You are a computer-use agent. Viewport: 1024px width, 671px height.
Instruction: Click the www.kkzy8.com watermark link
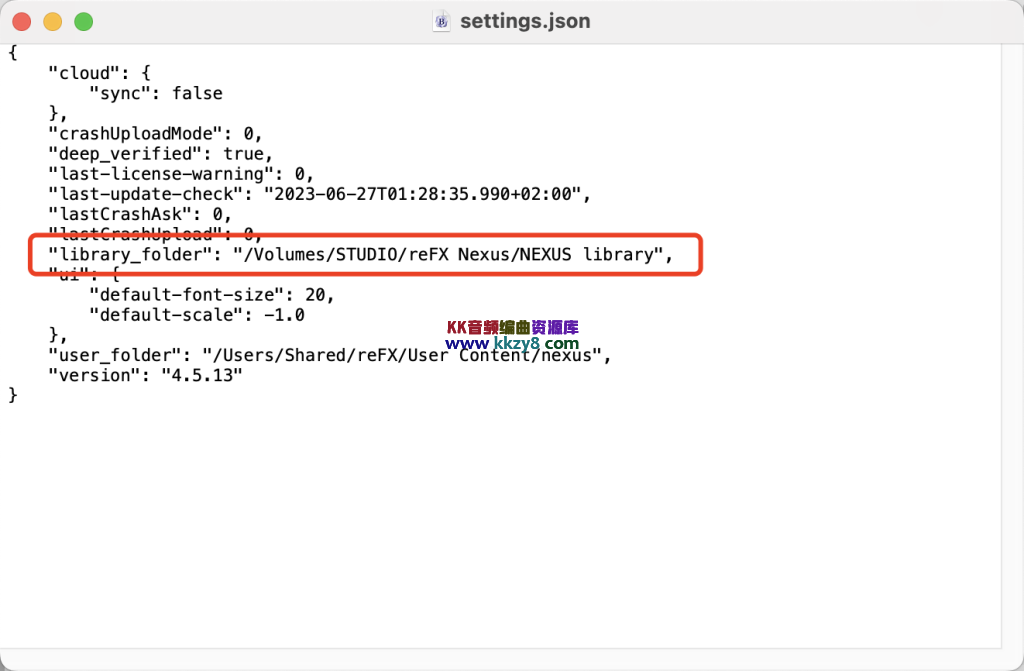coord(512,343)
